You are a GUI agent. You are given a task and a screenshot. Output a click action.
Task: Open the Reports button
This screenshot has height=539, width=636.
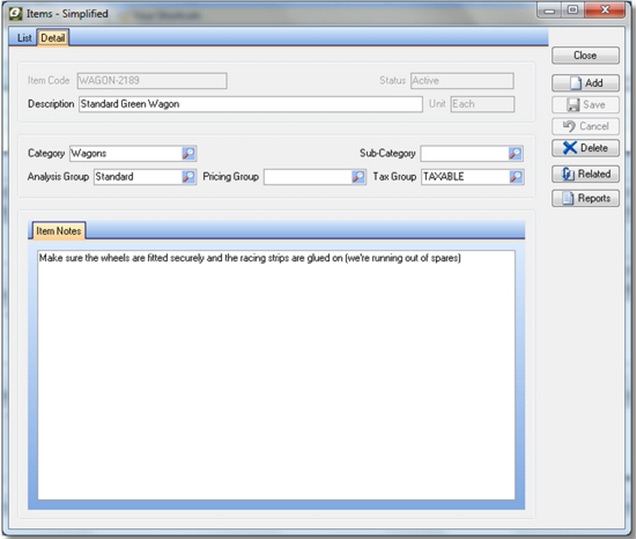tap(585, 198)
